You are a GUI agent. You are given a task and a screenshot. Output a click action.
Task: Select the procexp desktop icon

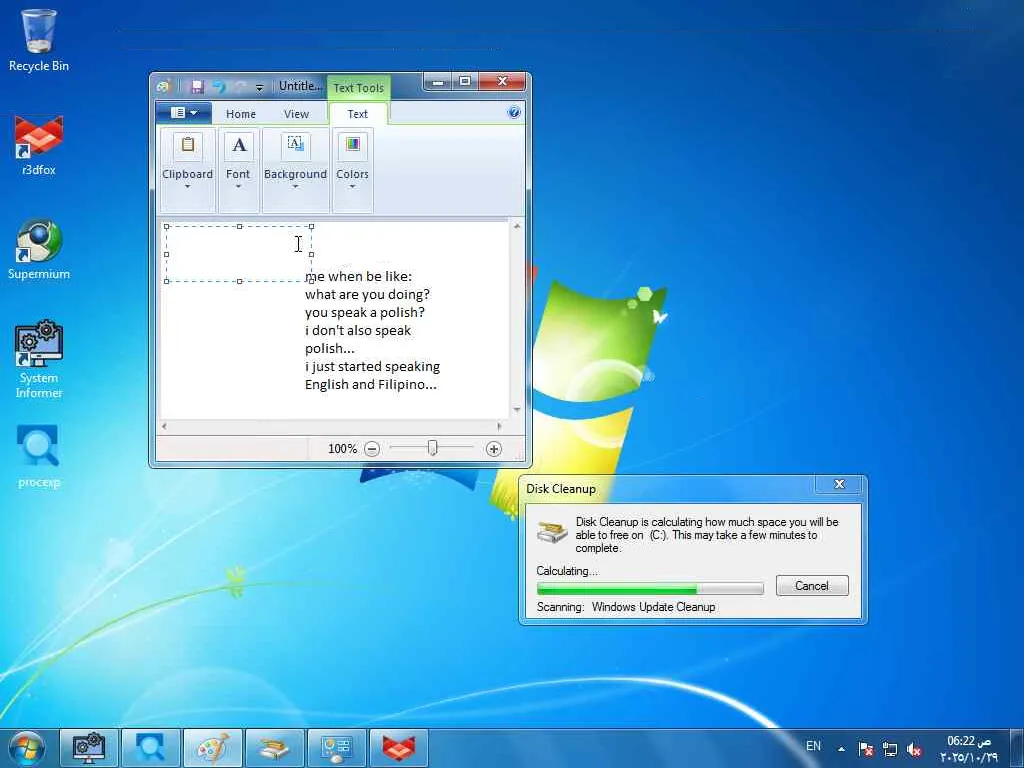(x=39, y=456)
